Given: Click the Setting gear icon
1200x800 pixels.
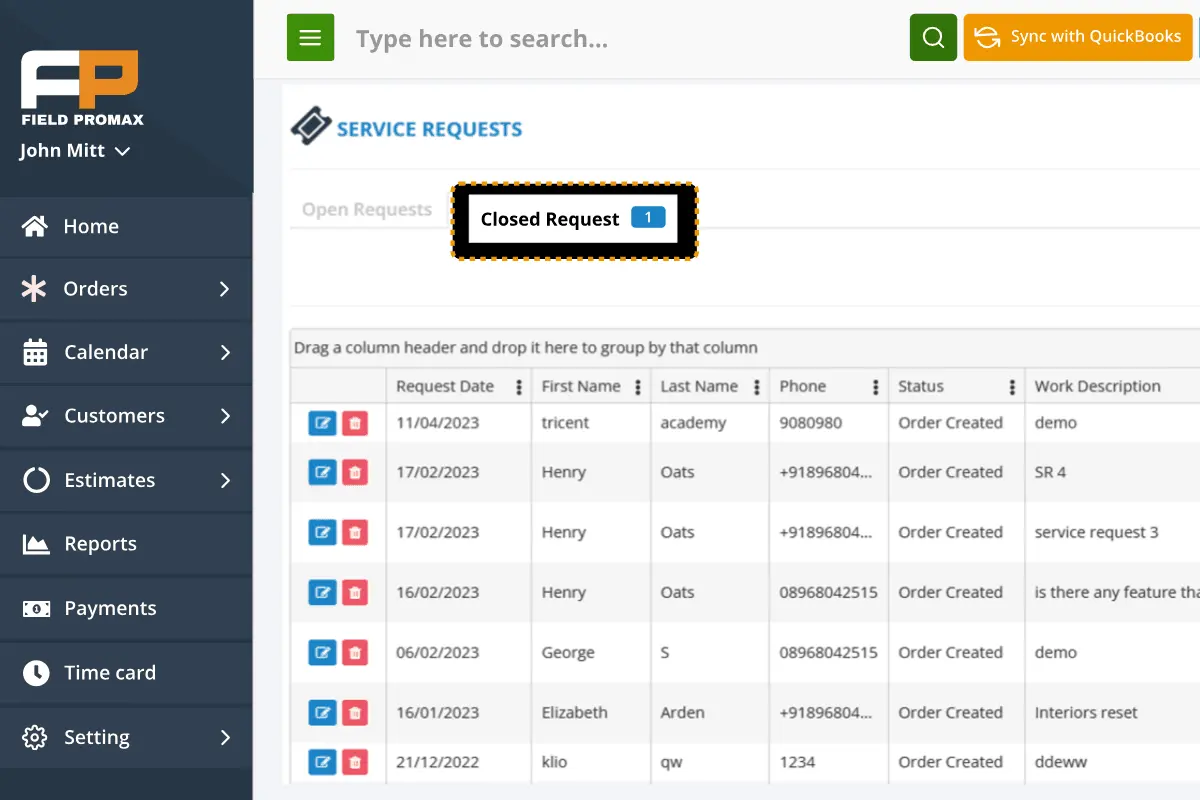Looking at the screenshot, I should [35, 737].
